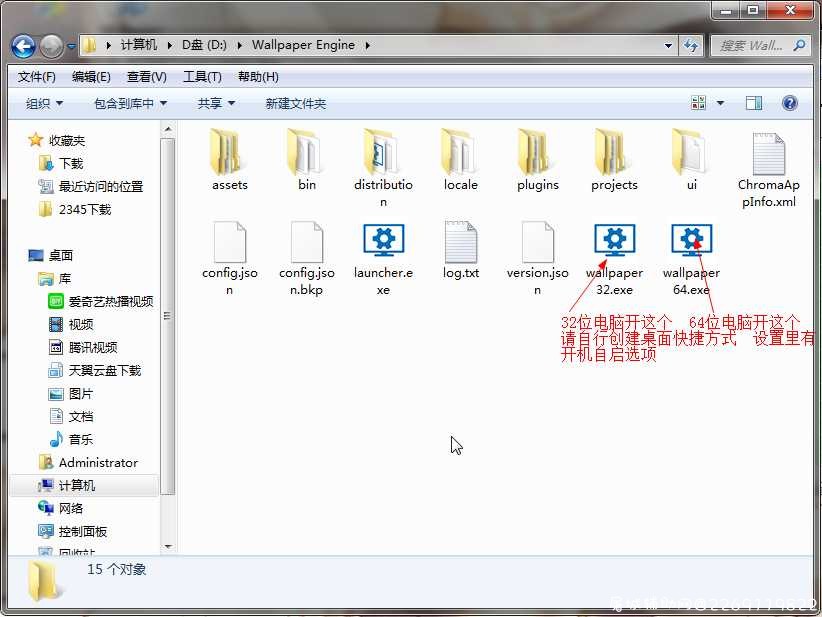Open the 文件(F) menu
Screen dimensions: 822x617
point(36,77)
